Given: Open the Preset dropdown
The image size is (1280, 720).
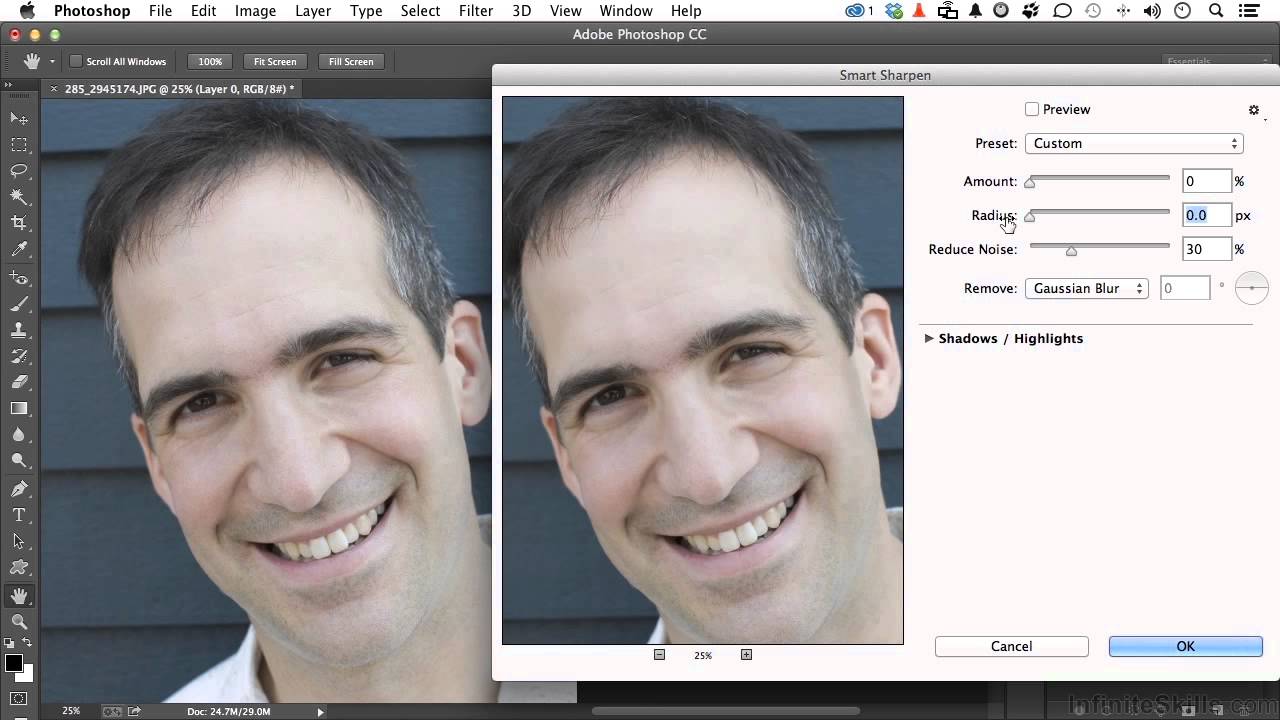Looking at the screenshot, I should [x=1133, y=144].
